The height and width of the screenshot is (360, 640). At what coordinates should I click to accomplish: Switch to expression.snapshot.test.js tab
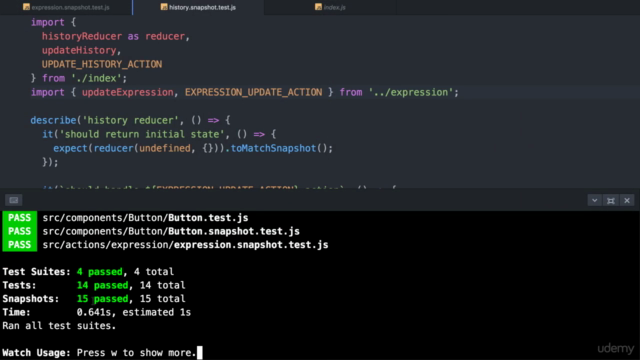click(x=66, y=7)
